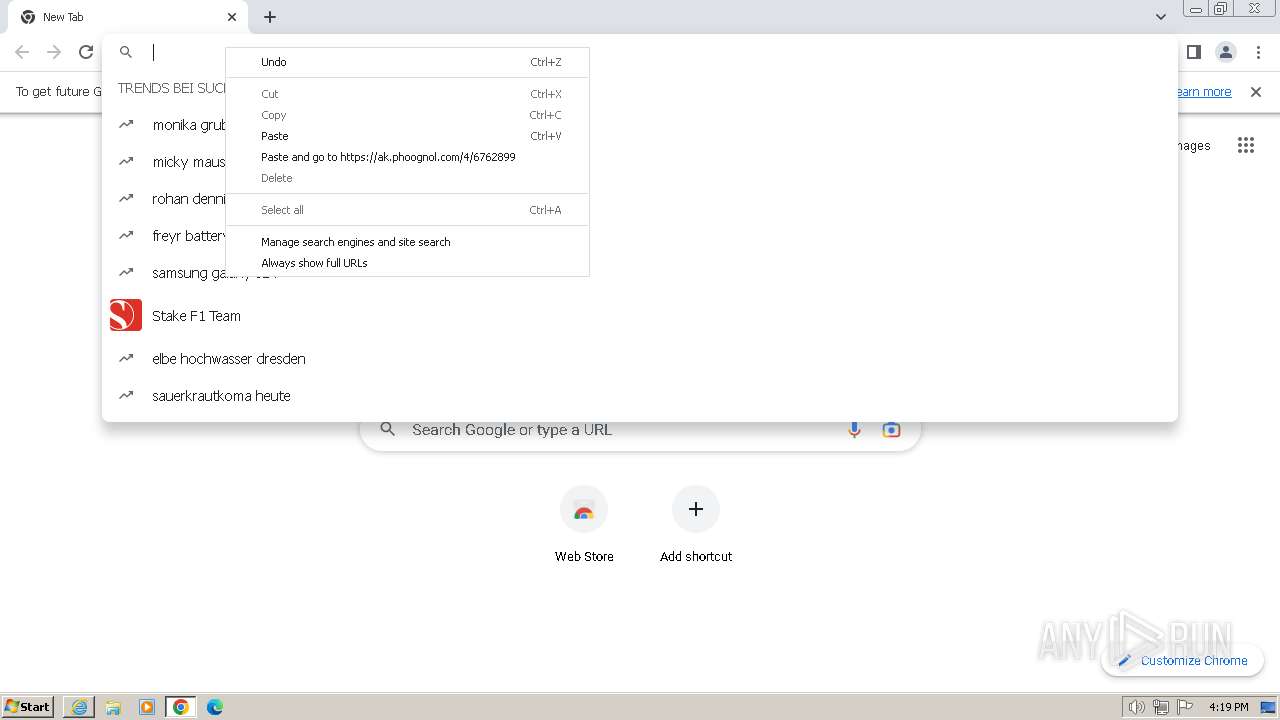Screen dimensions: 1280x720
Task: Open the Windows Start button
Action: (x=28, y=707)
